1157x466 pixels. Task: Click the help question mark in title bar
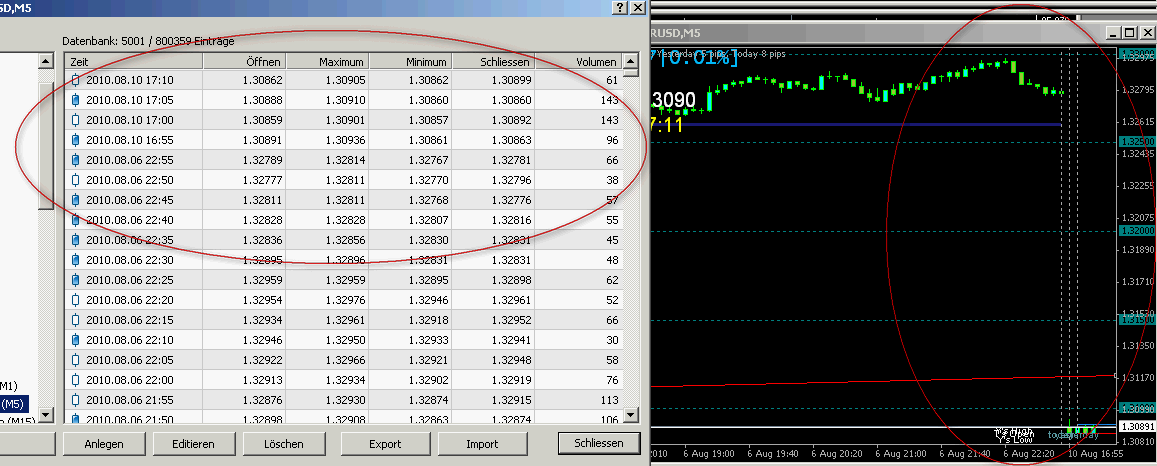click(x=619, y=7)
